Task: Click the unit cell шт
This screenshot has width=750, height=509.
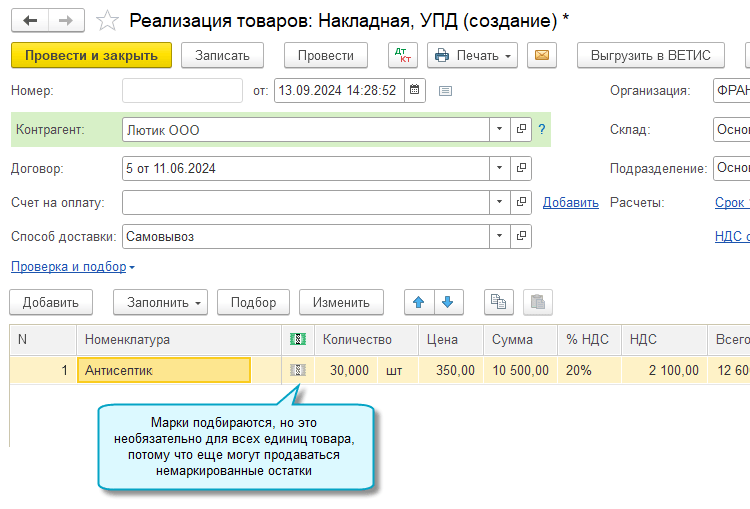Action: tap(397, 370)
